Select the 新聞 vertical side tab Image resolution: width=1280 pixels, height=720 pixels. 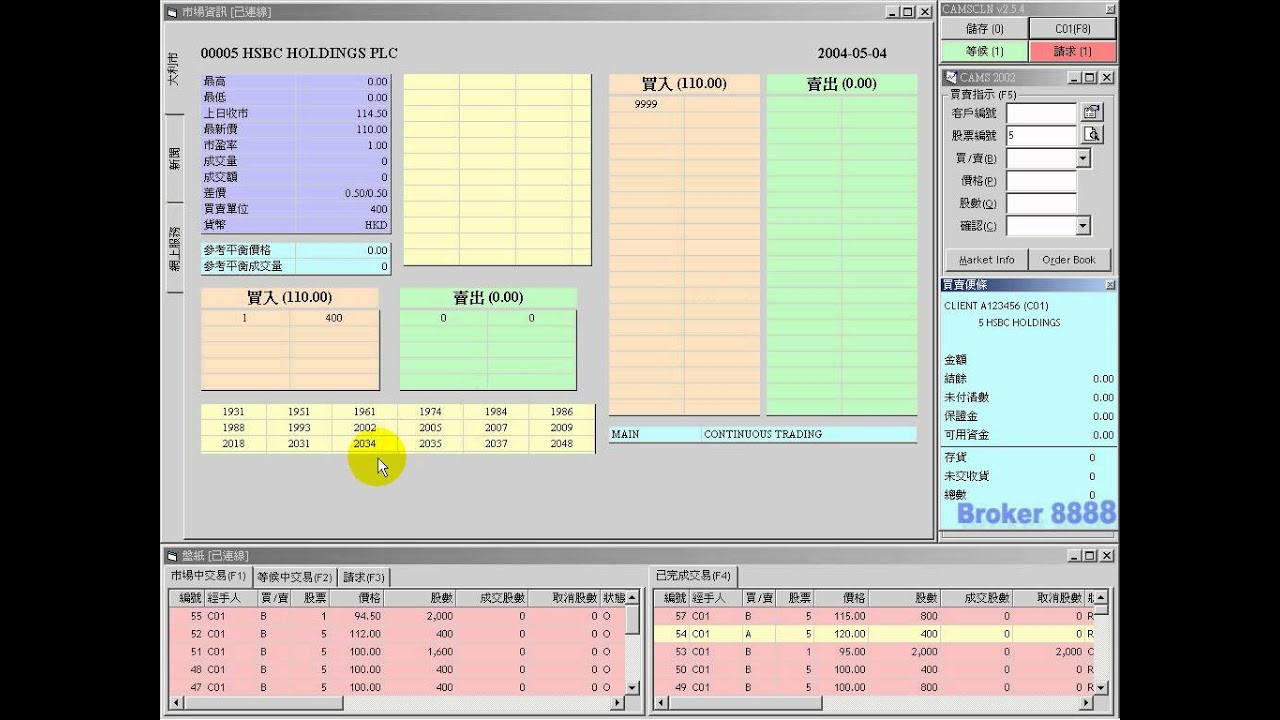174,158
